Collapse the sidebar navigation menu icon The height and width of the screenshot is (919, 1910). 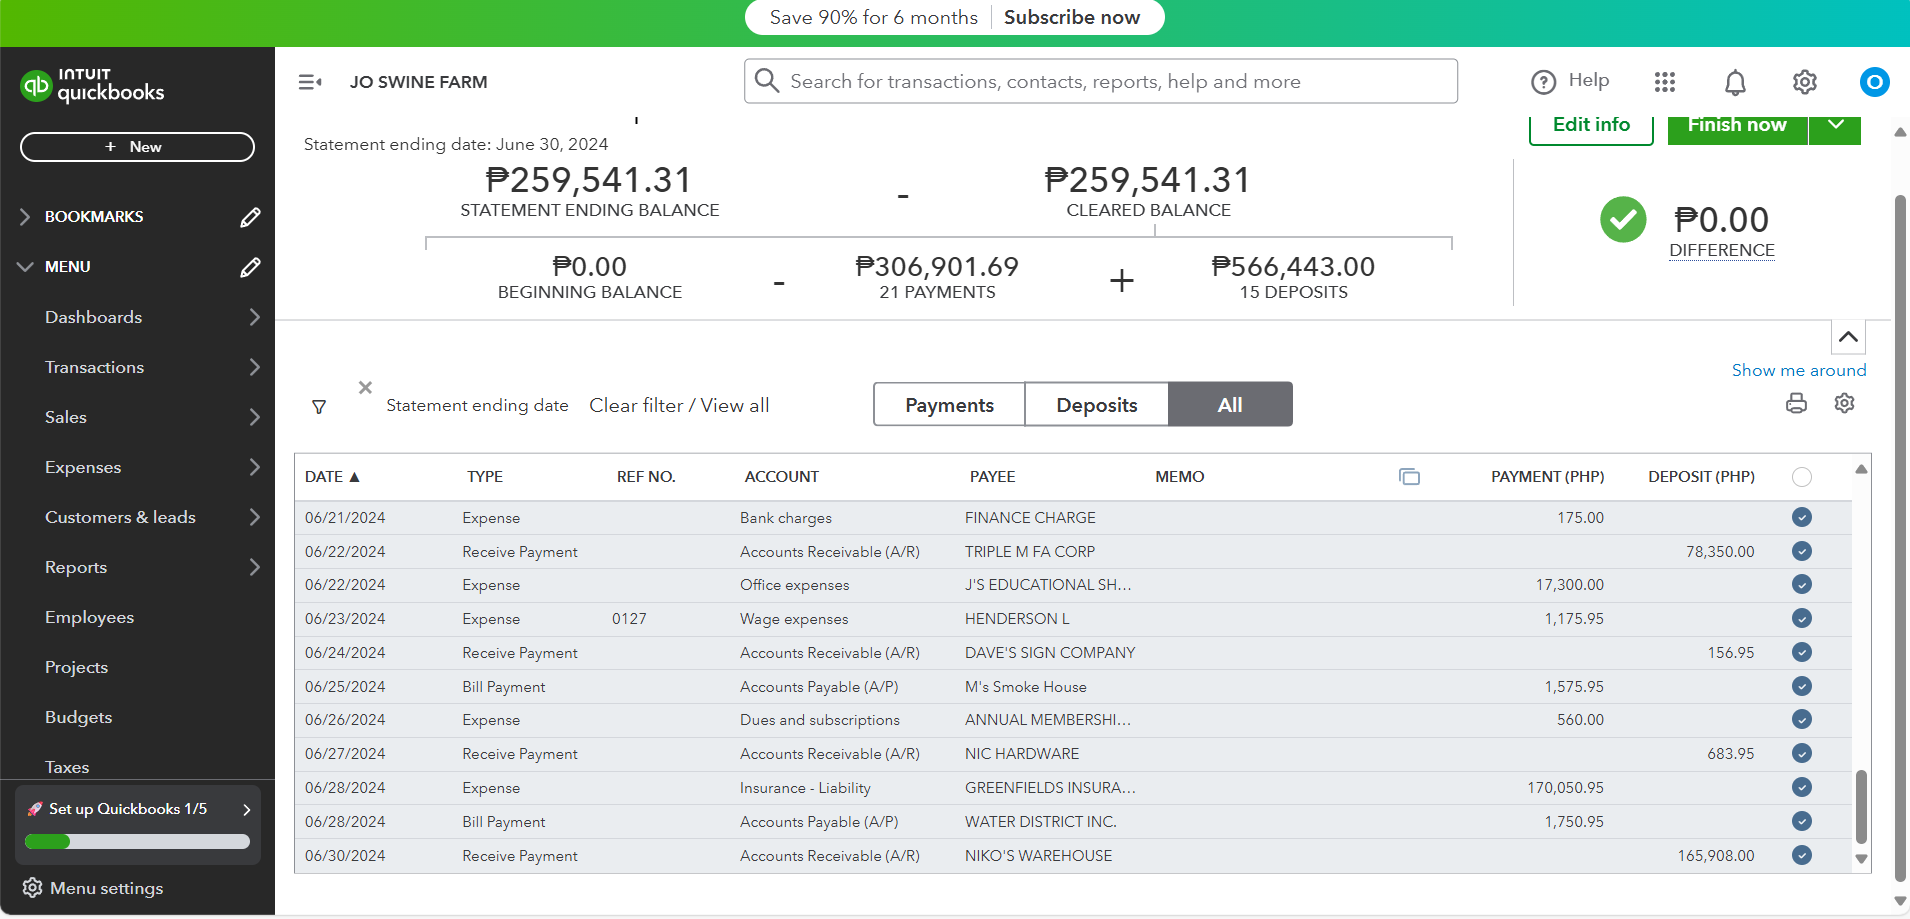coord(310,82)
